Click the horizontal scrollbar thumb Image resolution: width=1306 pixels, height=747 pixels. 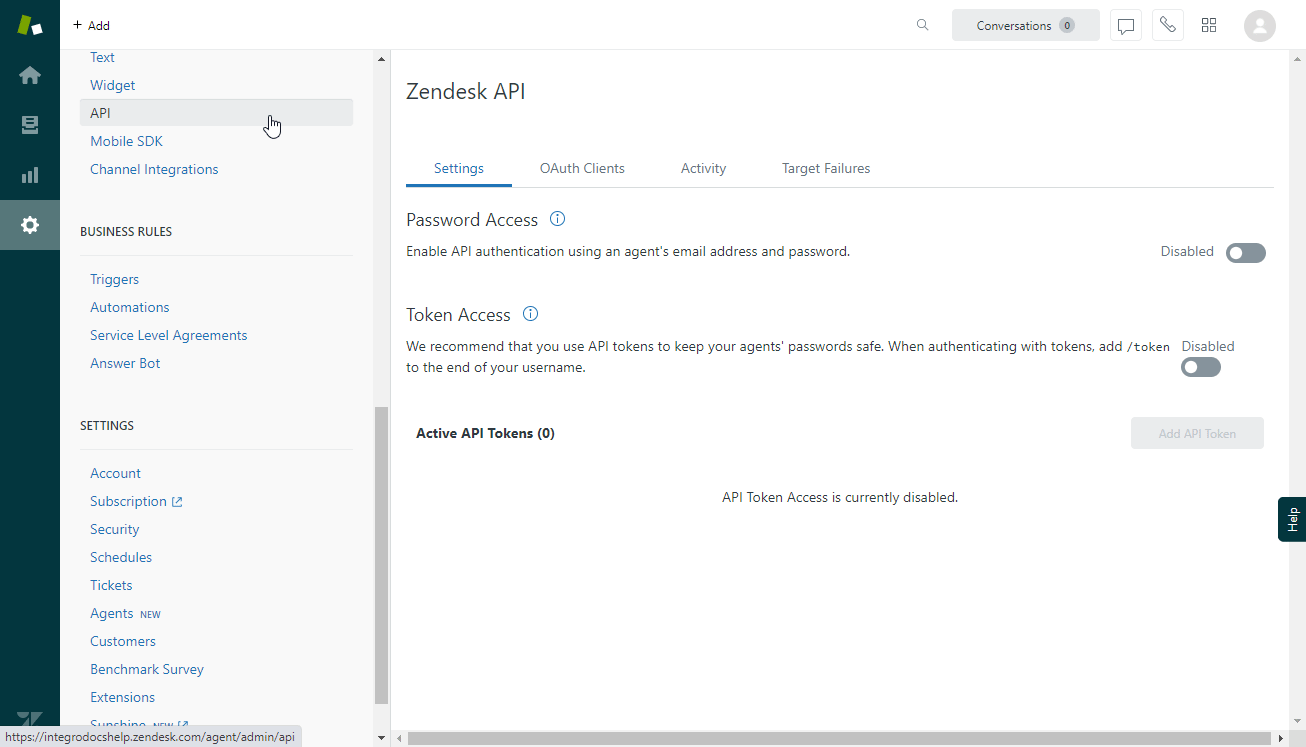838,739
